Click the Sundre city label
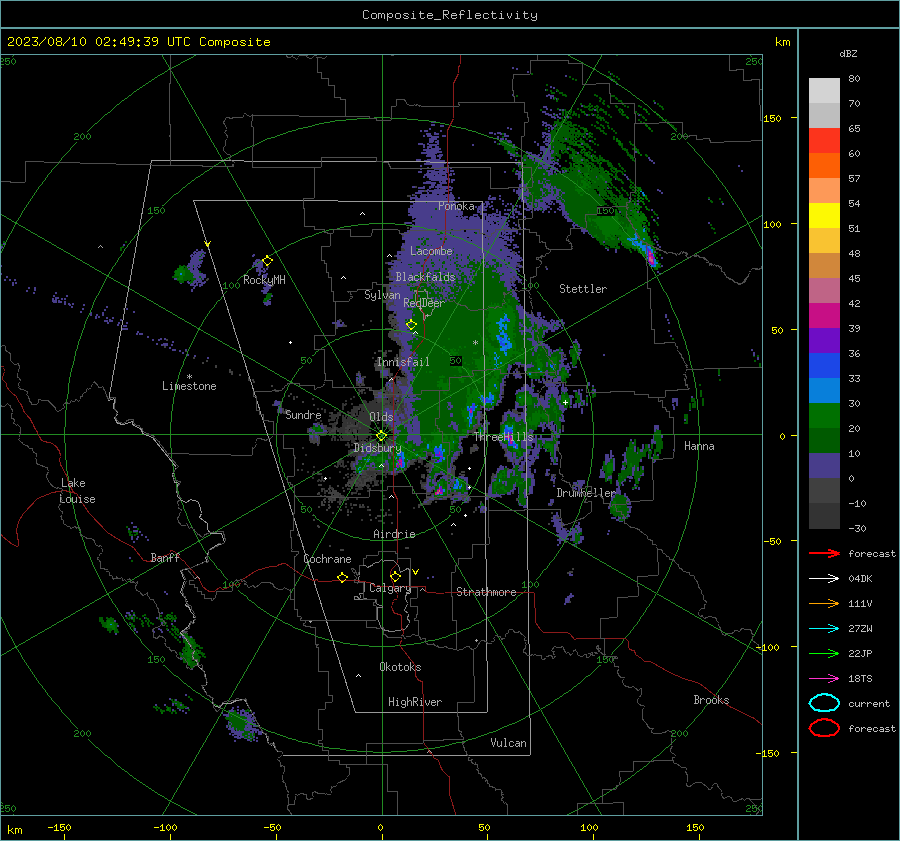Image resolution: width=900 pixels, height=841 pixels. 303,415
